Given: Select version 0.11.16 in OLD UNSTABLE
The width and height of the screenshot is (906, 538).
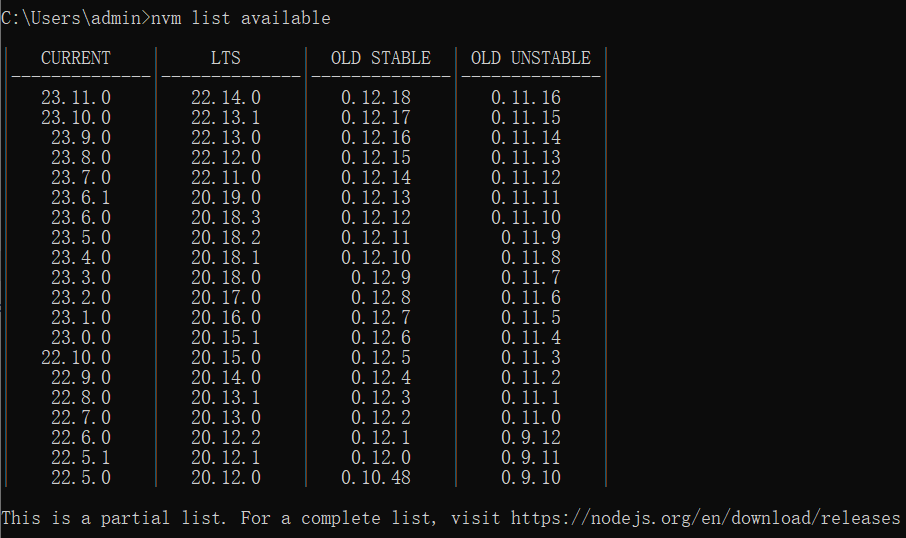Looking at the screenshot, I should (526, 98).
